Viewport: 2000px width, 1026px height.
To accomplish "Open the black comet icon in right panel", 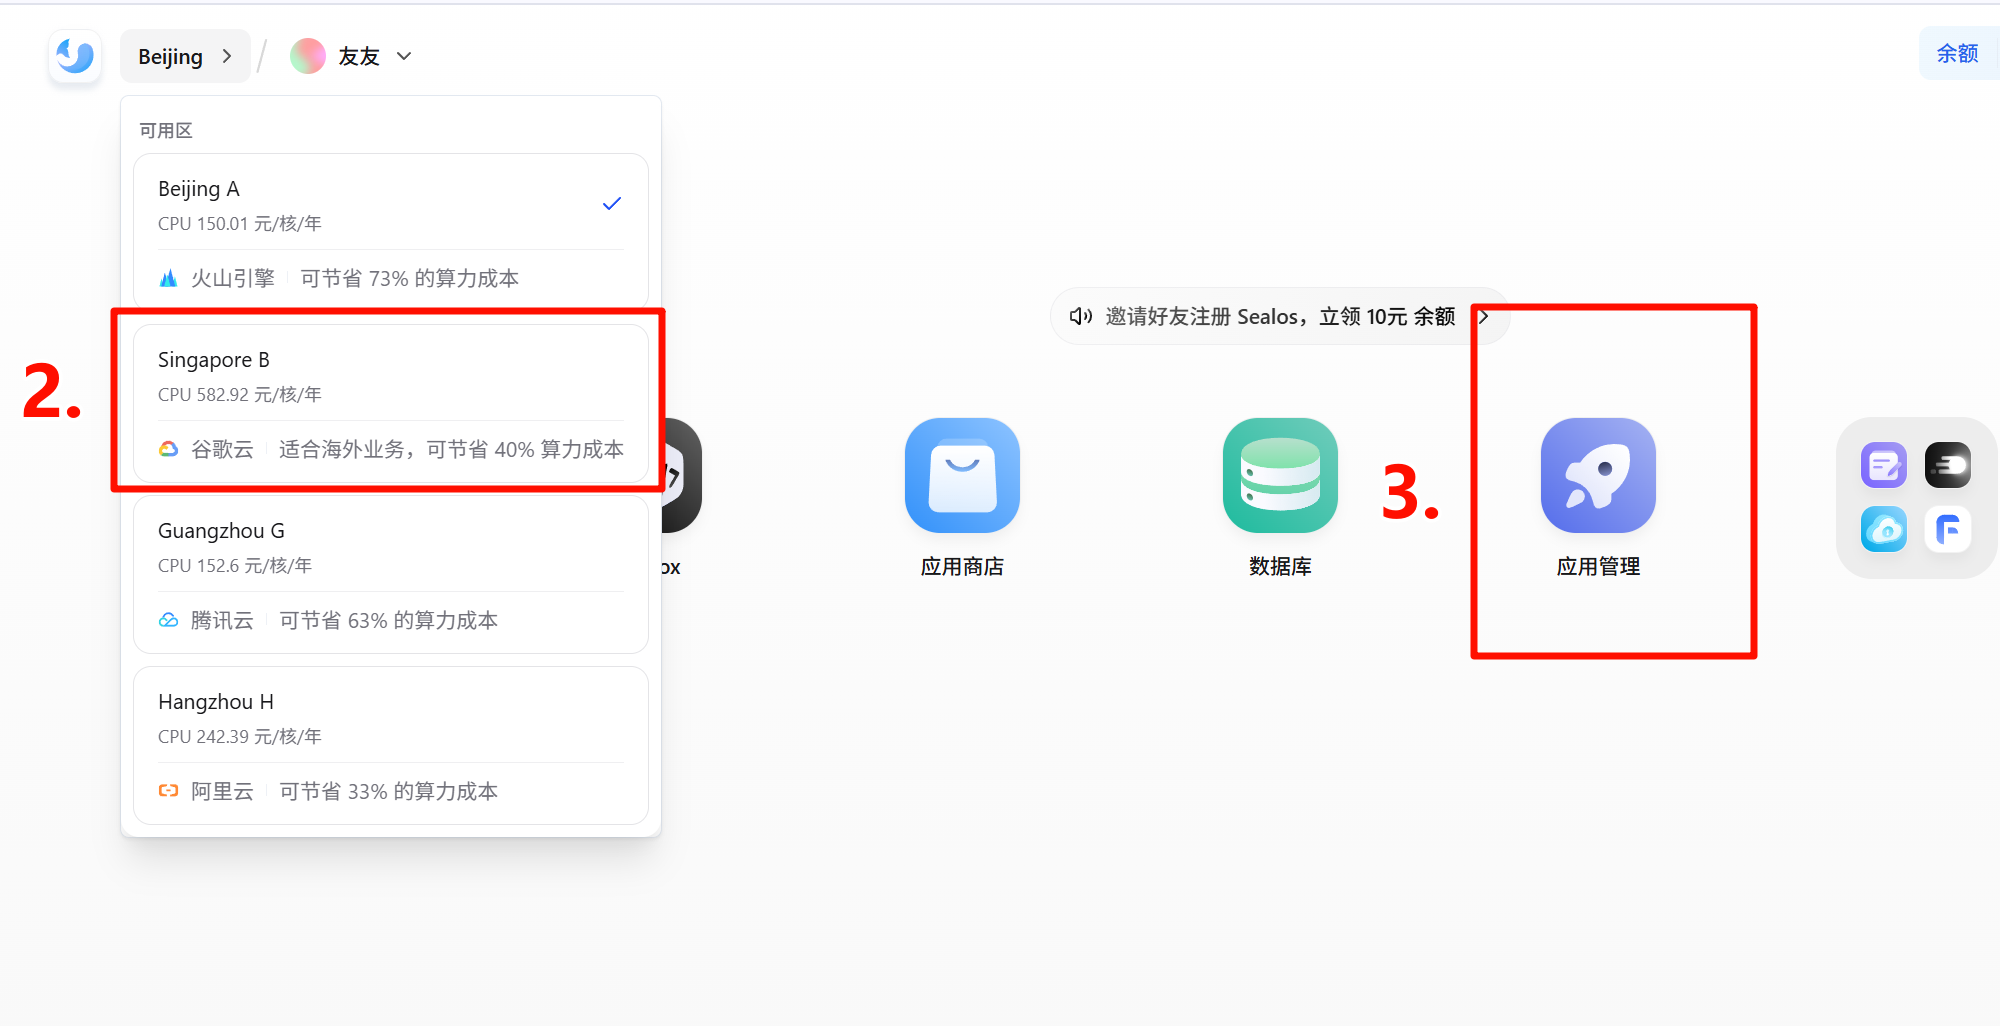I will [x=1948, y=464].
